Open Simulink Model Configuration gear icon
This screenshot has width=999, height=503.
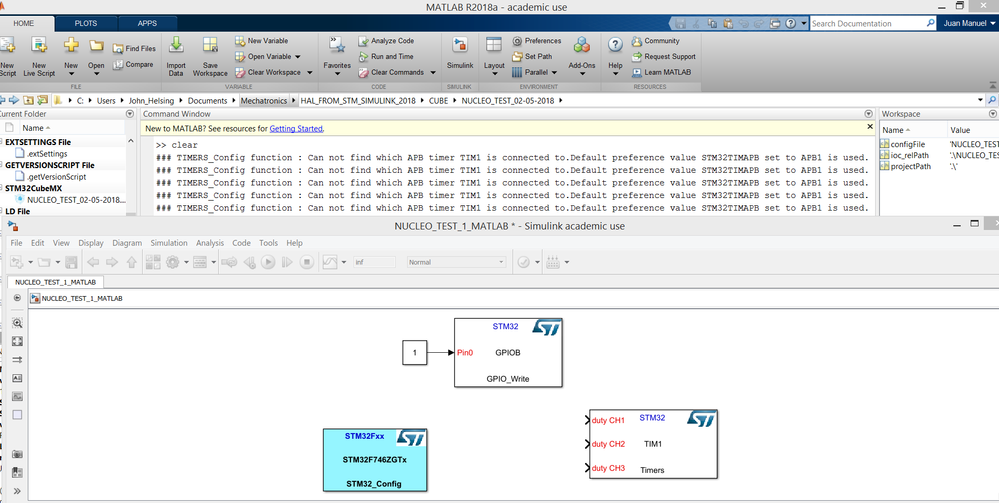point(172,262)
